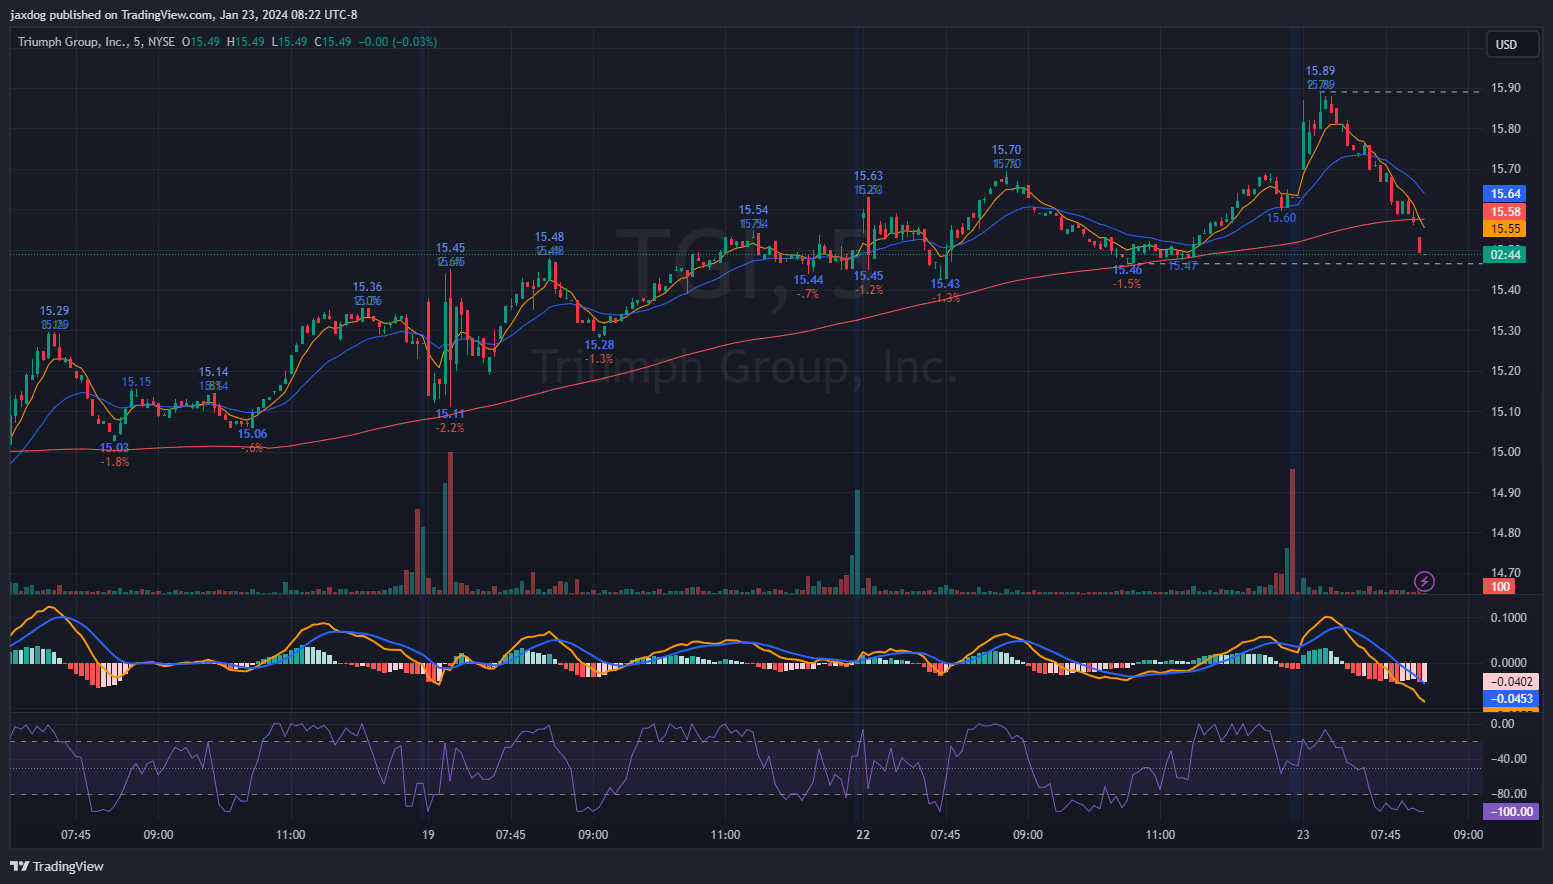
Task: Click the purple lightning bolt icon
Action: 1425,581
